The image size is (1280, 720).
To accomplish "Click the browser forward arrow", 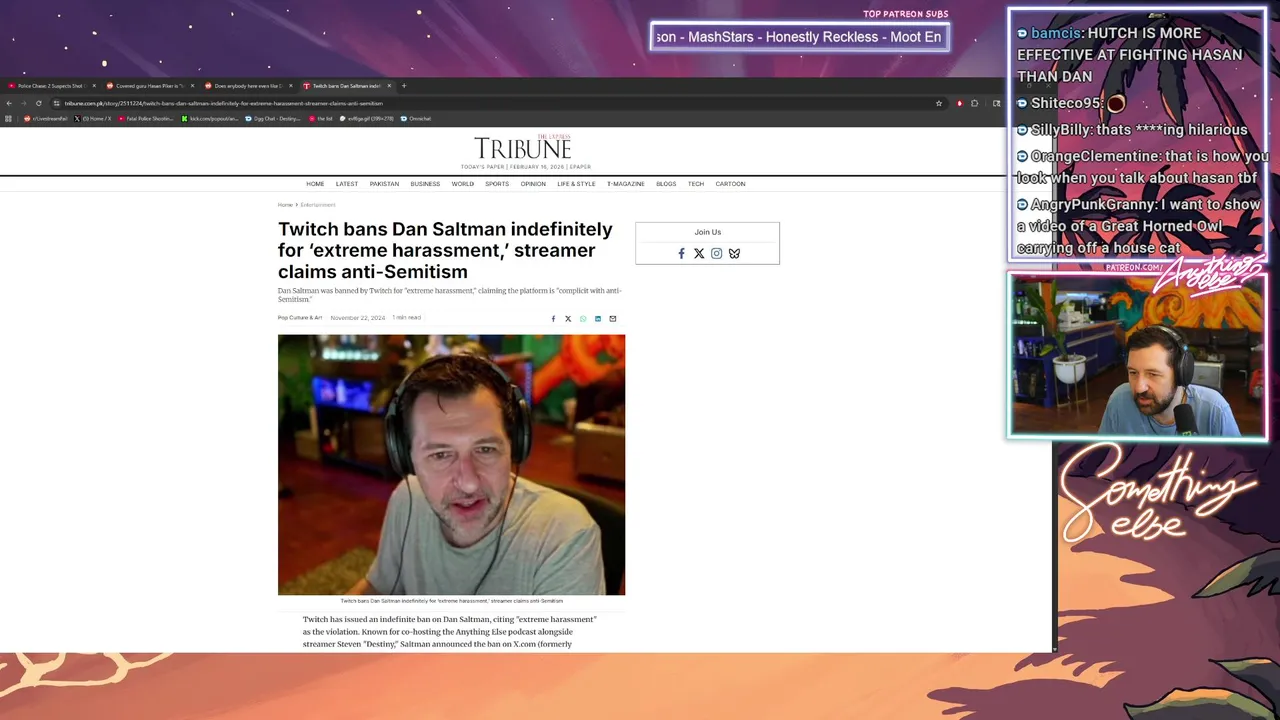I will tap(23, 103).
